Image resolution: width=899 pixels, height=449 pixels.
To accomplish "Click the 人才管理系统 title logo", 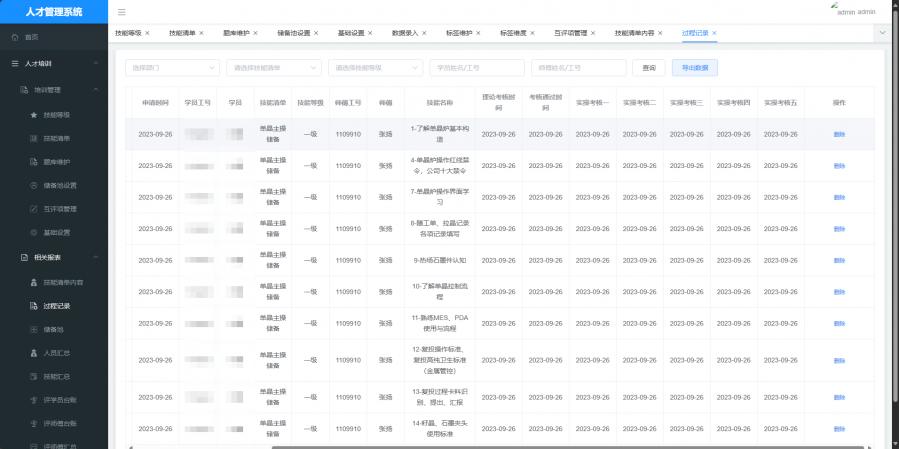I will pos(54,11).
